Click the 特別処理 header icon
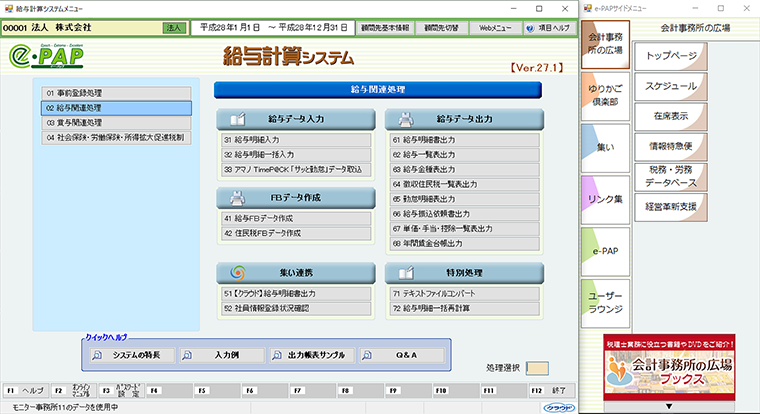760x414 pixels. (x=406, y=273)
